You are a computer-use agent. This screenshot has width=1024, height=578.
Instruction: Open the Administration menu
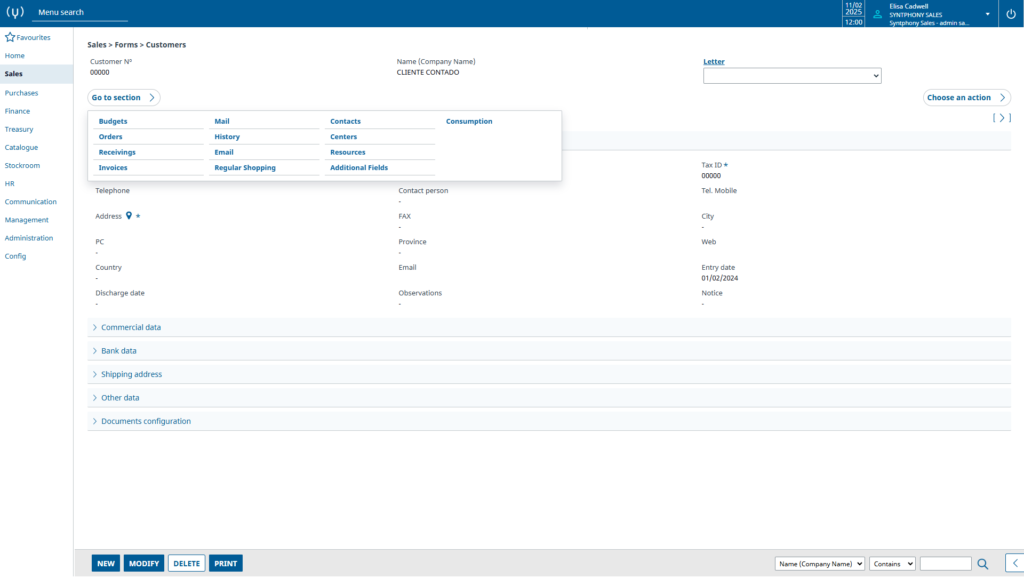coord(29,238)
